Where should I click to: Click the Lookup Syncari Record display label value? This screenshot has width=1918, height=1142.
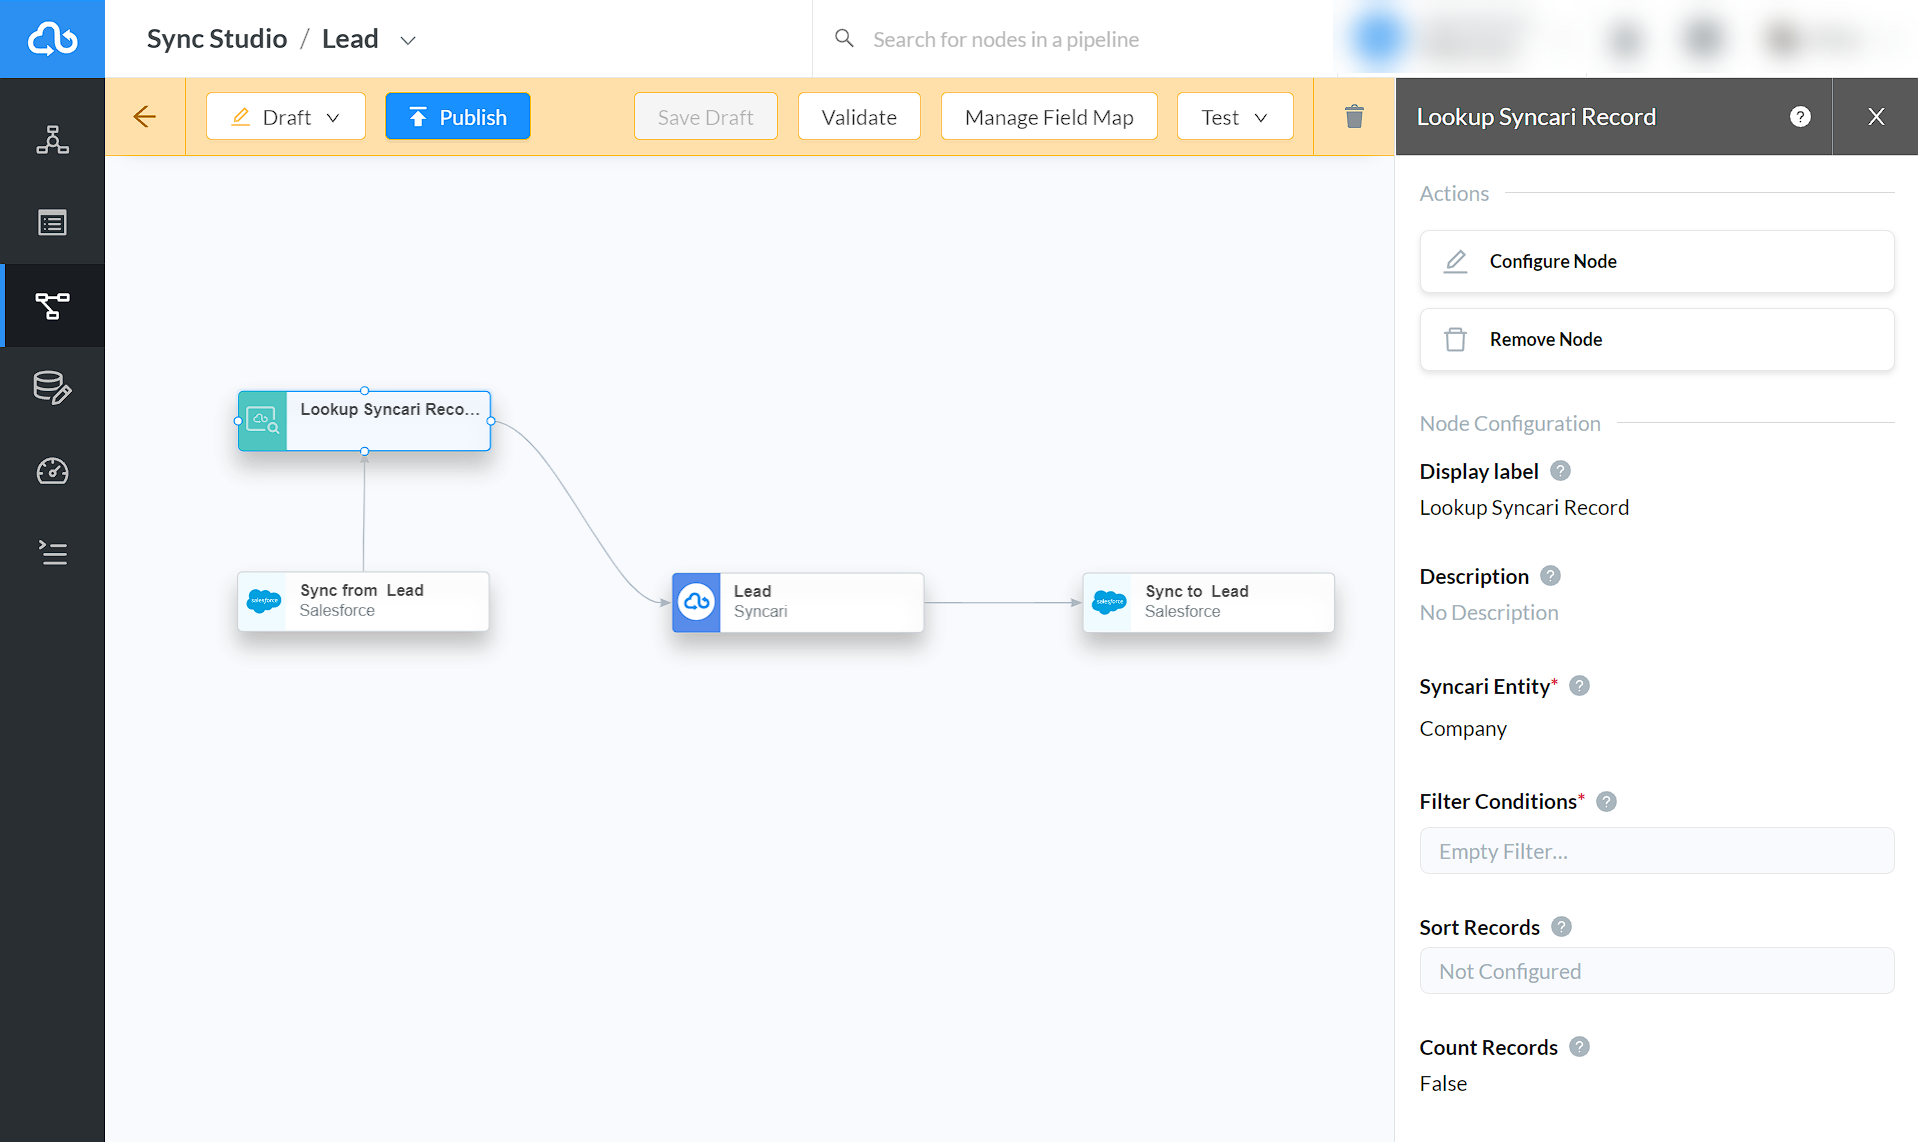[x=1524, y=507]
